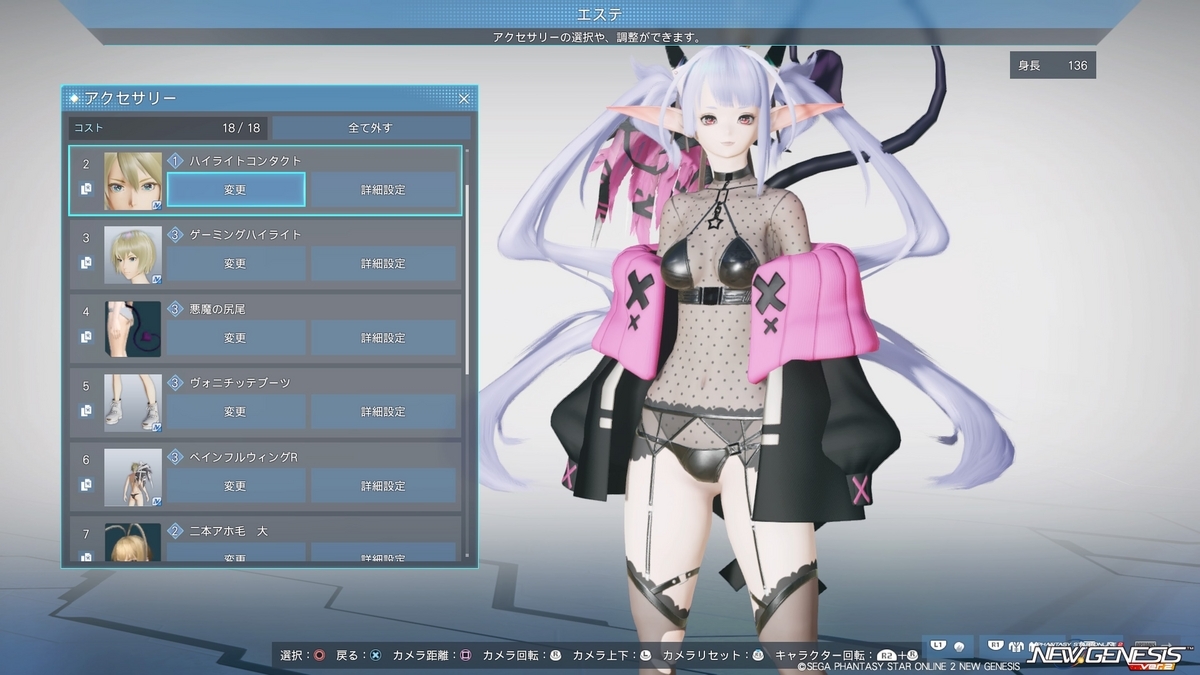The width and height of the screenshot is (1200, 675).
Task: Click the アクセサリー panel title
Action: [x=130, y=98]
